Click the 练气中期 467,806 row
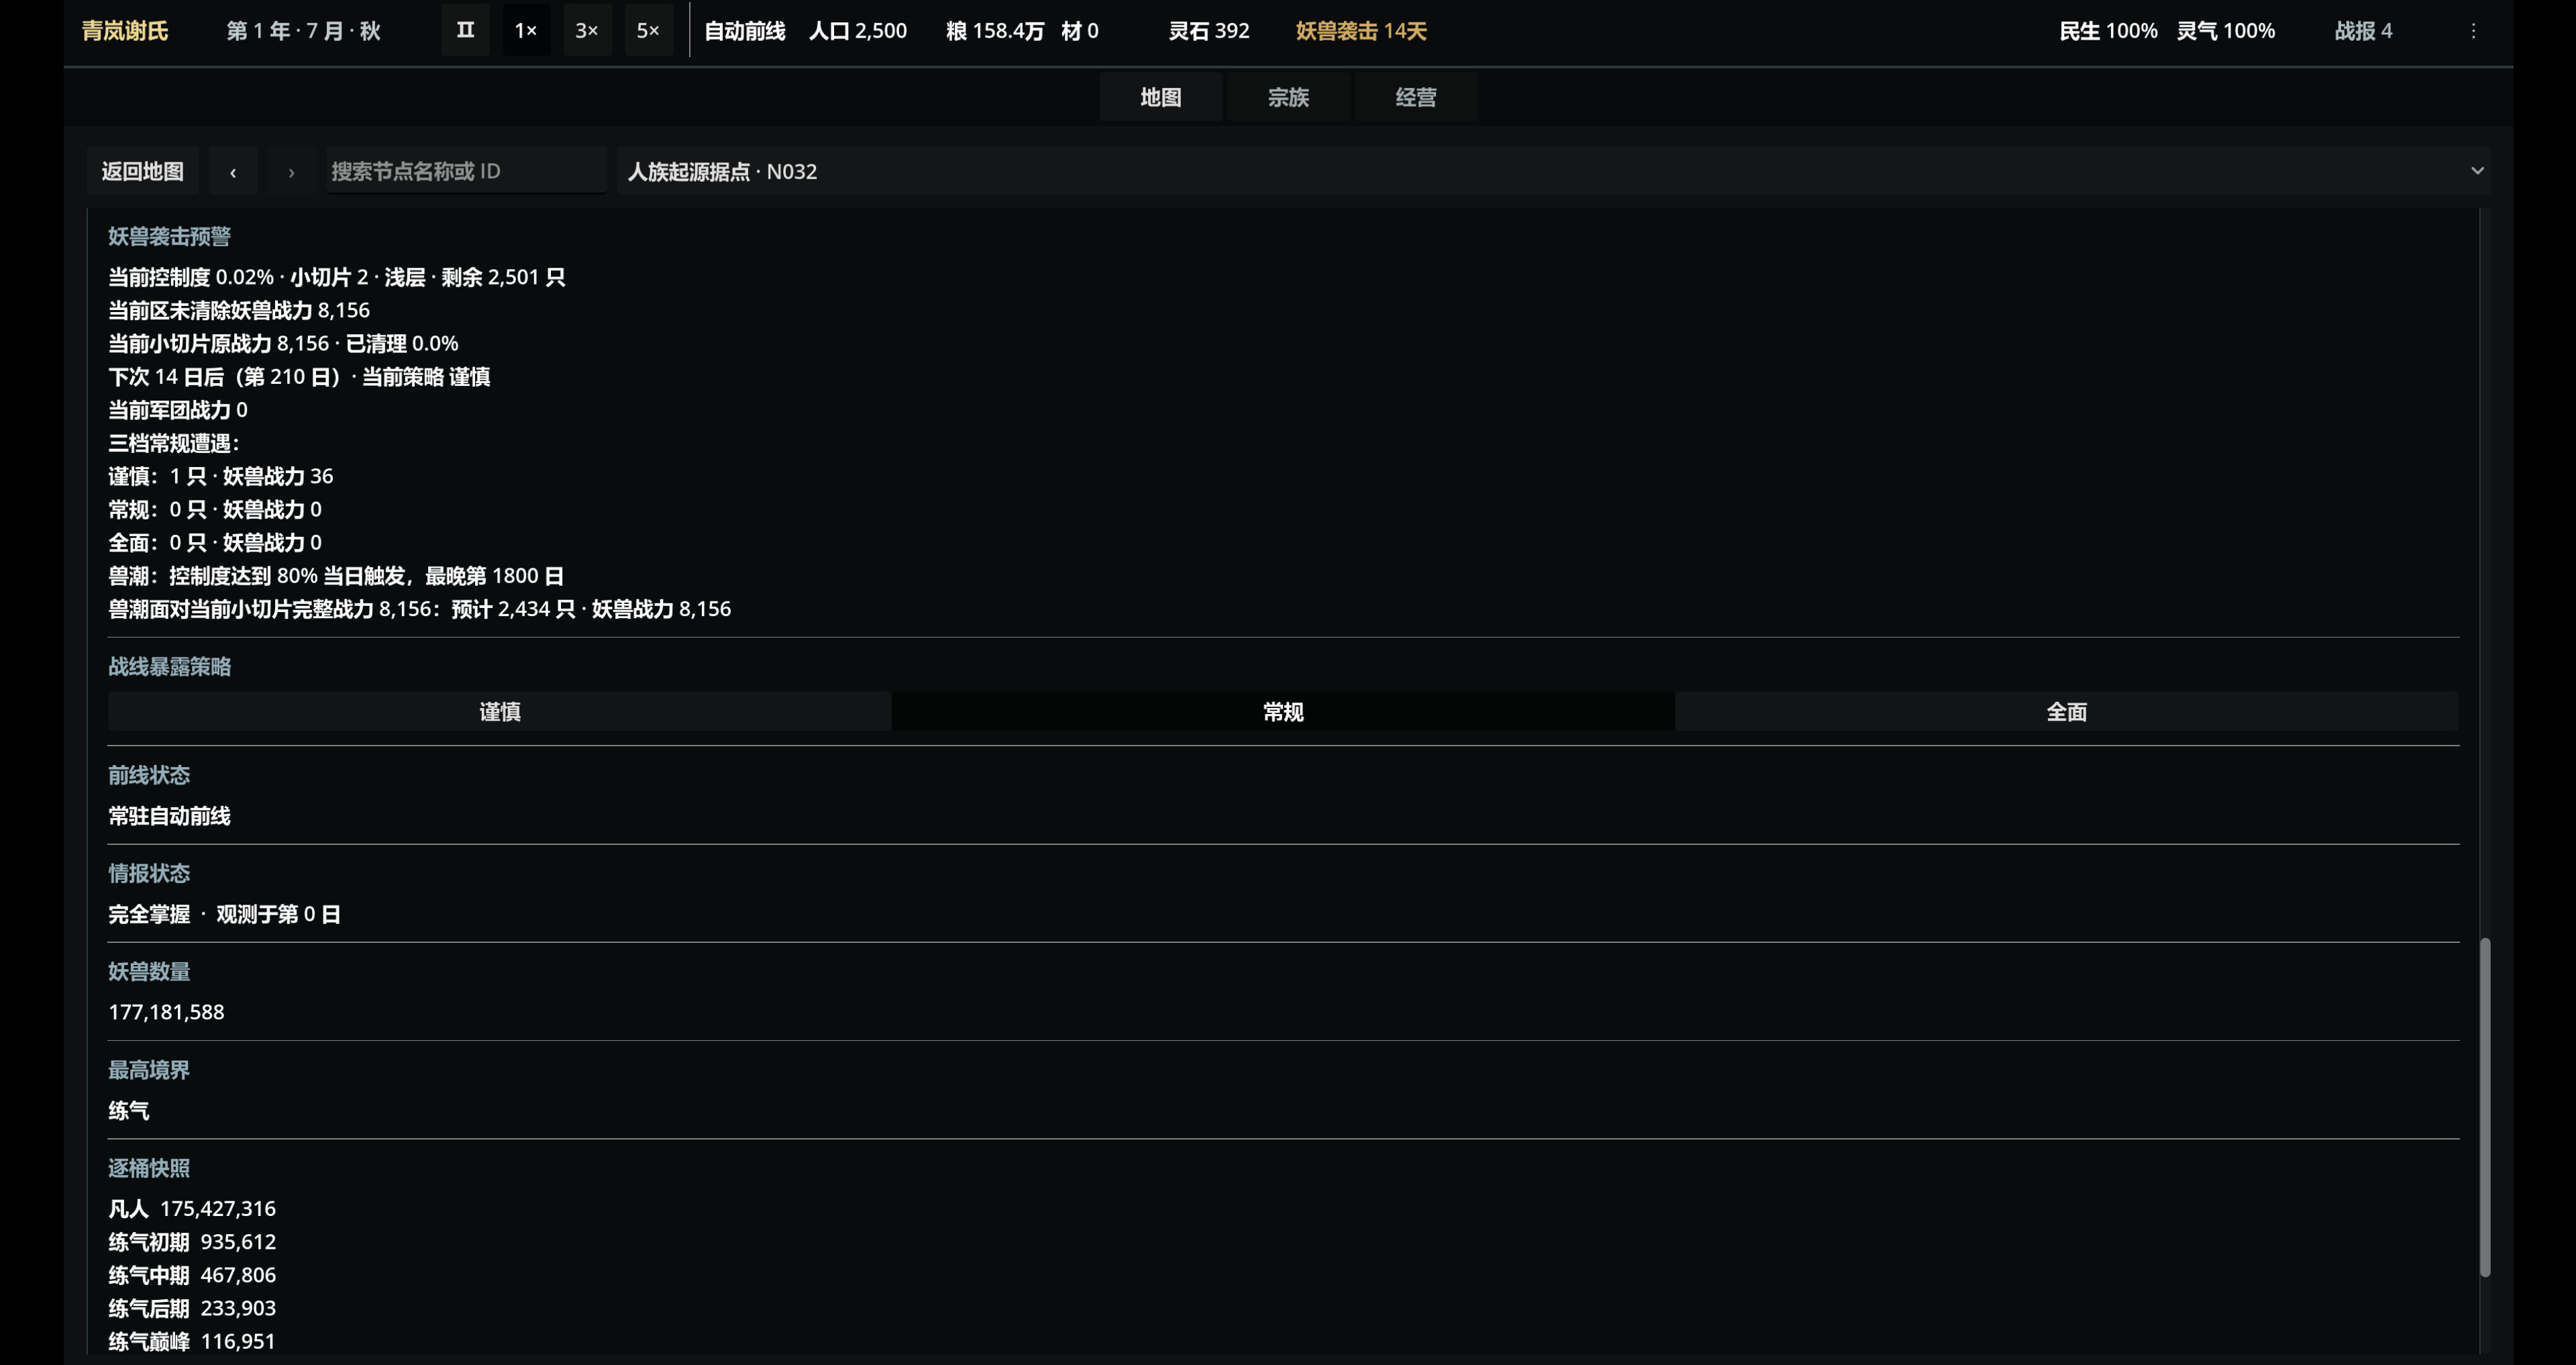Image resolution: width=2576 pixels, height=1365 pixels. pyautogui.click(x=192, y=1275)
